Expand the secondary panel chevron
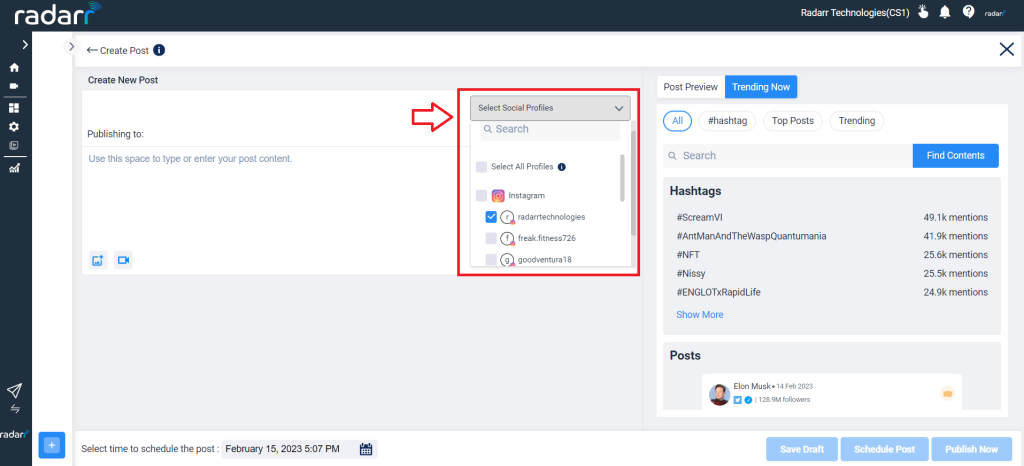Screen dimensions: 1024x466 (x=70, y=46)
